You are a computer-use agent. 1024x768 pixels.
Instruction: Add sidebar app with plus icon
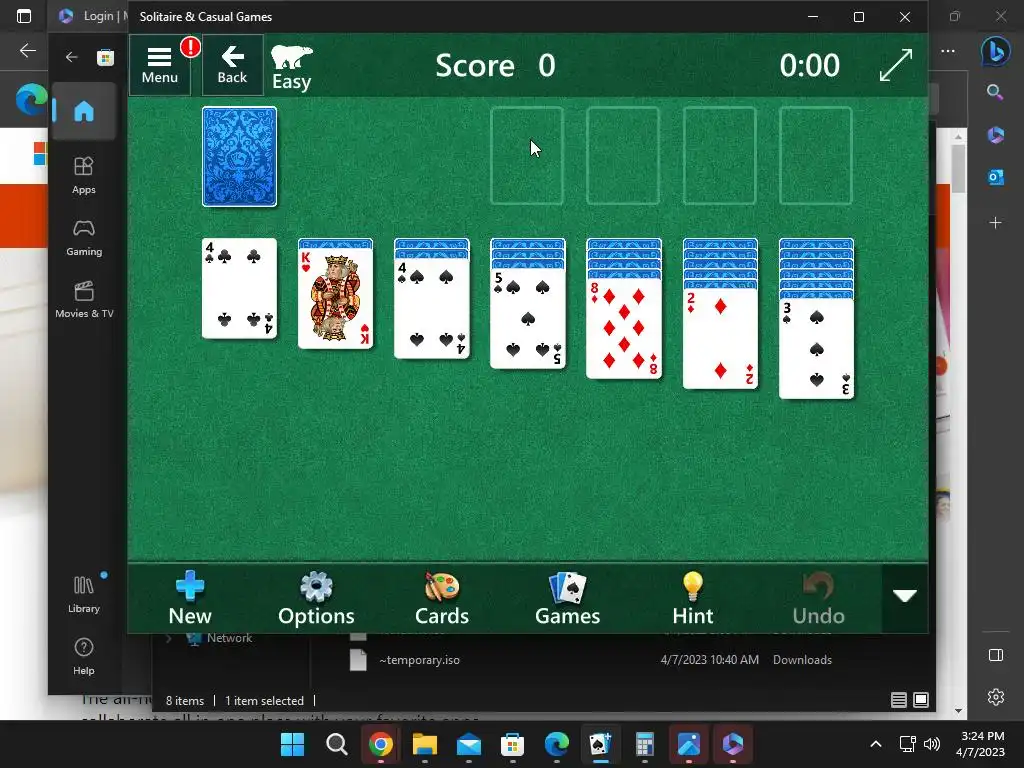tap(995, 223)
